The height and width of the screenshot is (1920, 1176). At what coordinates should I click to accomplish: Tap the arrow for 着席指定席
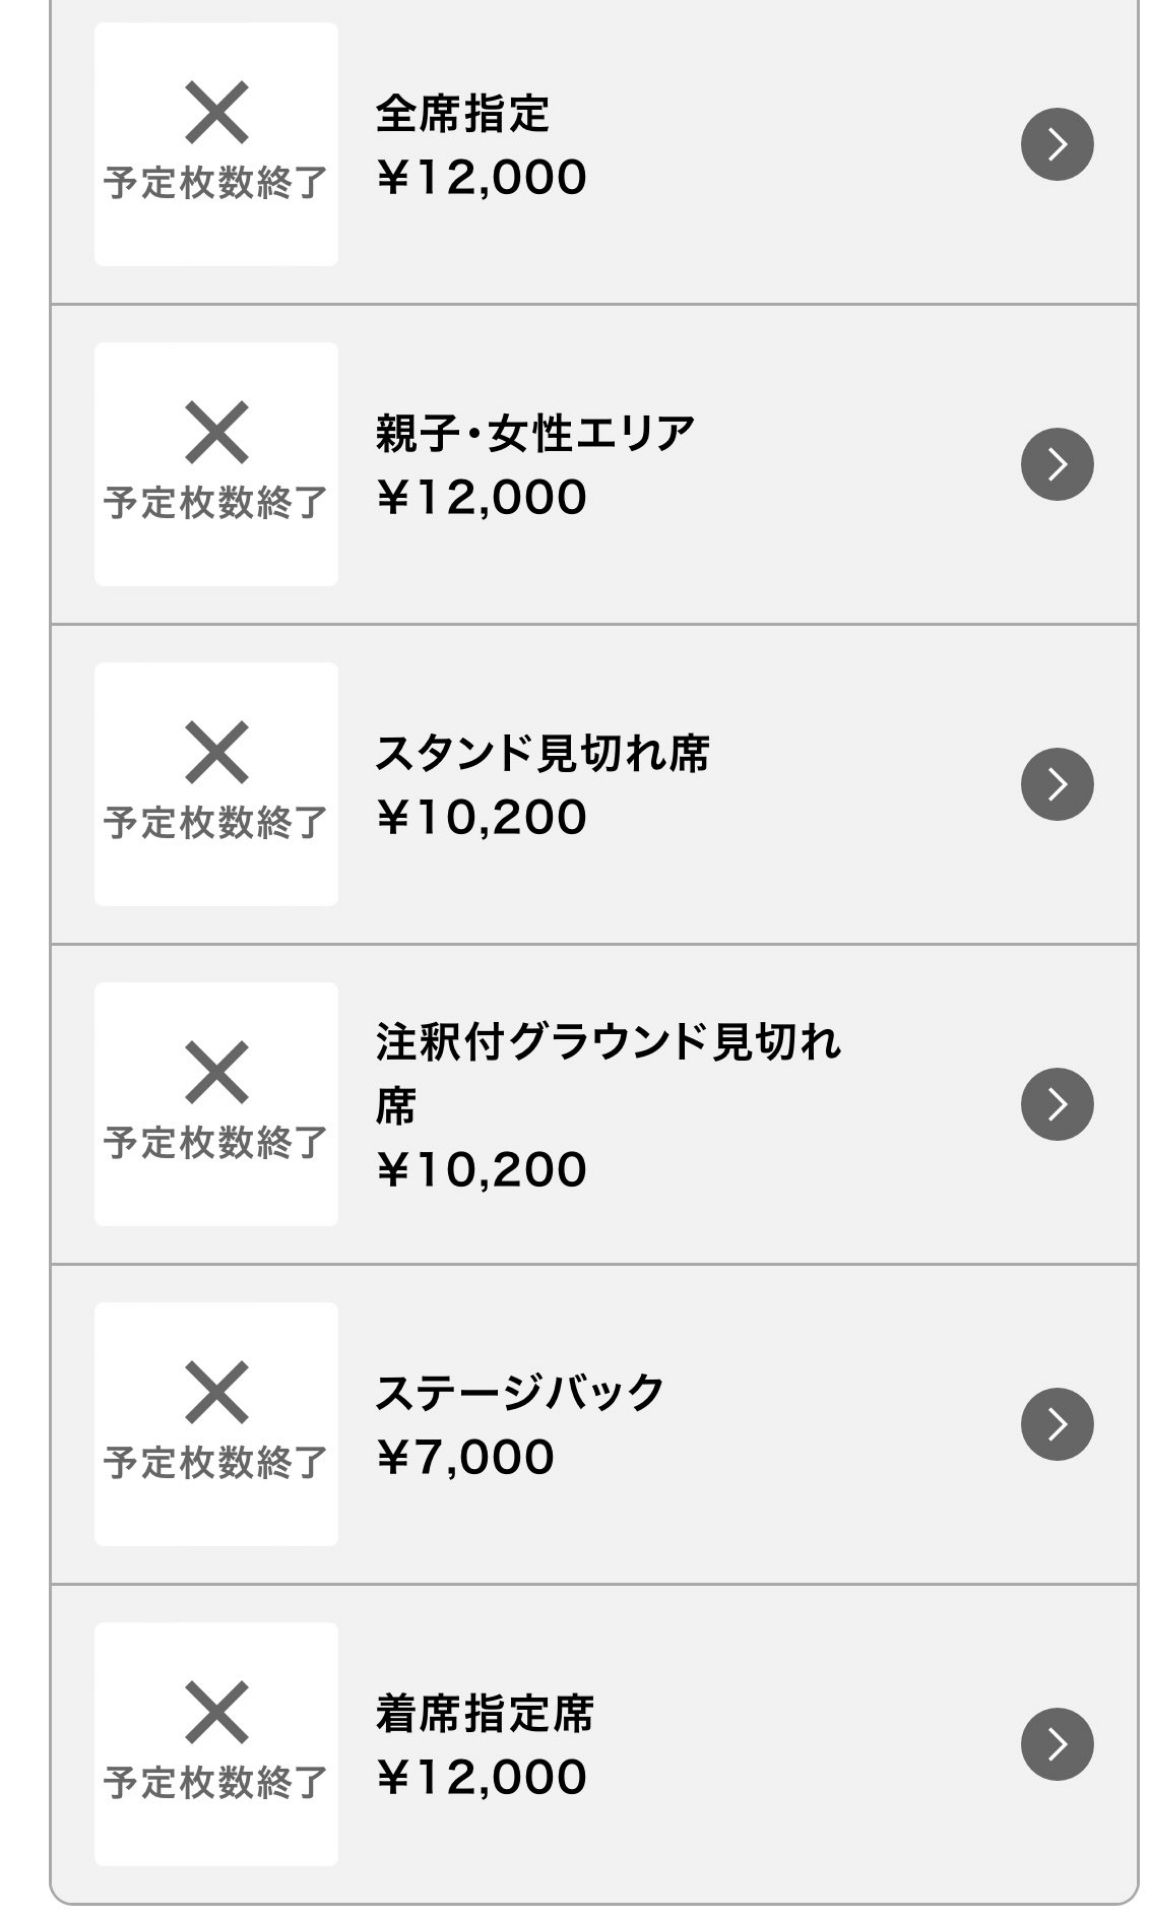pos(1057,1744)
